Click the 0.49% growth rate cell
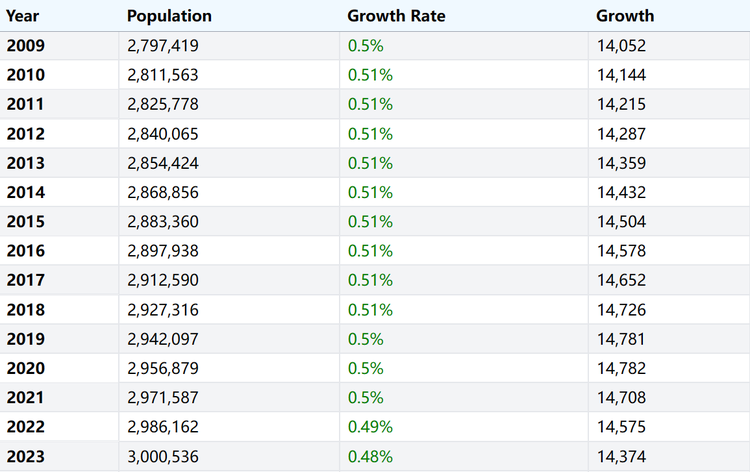Viewport: 750px width, 472px height. 370,427
